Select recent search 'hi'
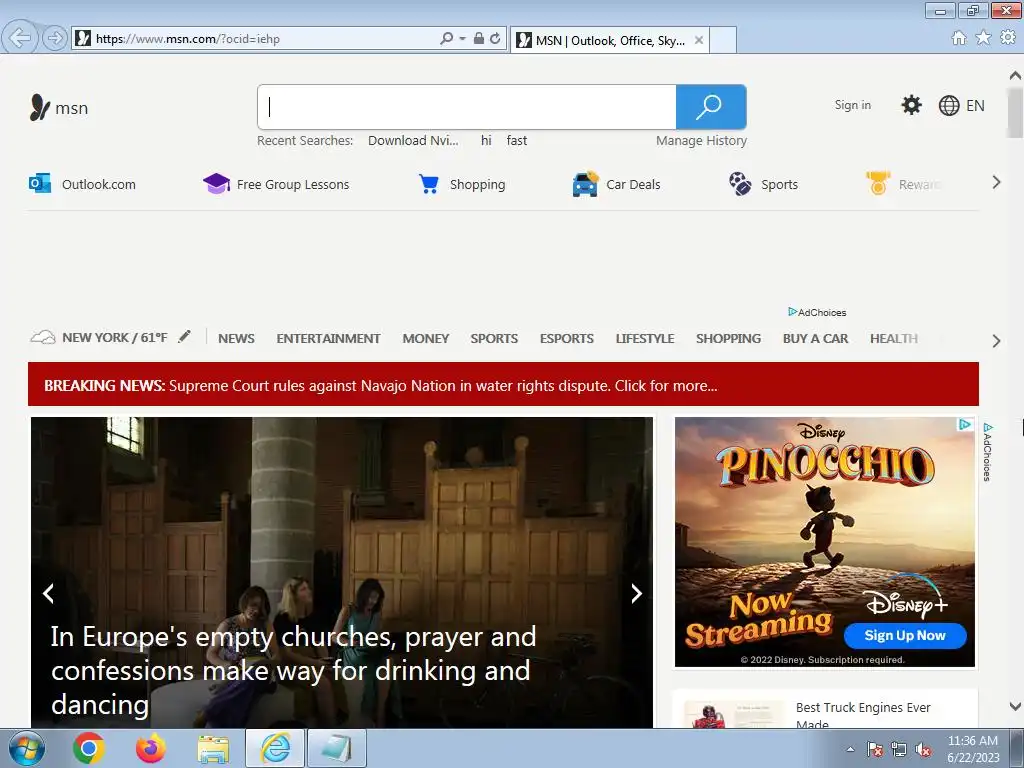1024x768 pixels. [486, 140]
